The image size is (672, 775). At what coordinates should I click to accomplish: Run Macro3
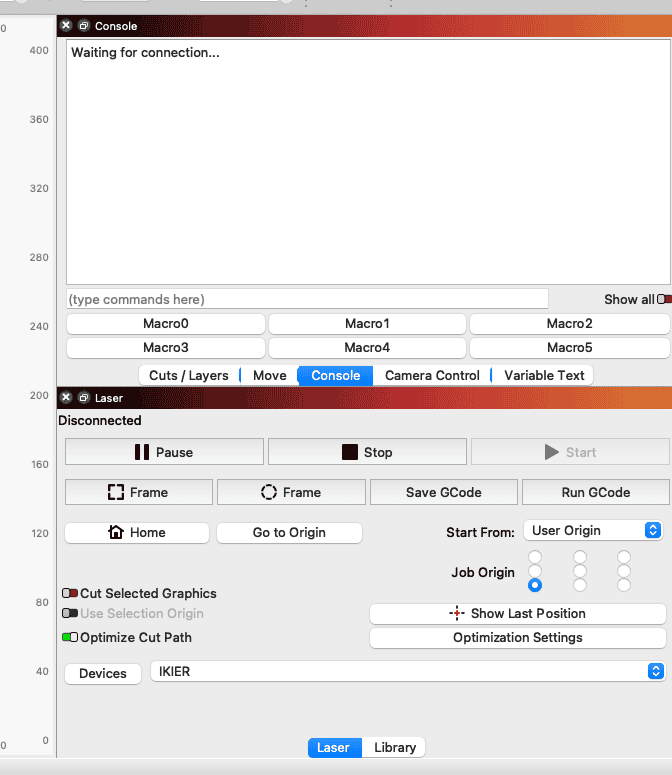(166, 347)
